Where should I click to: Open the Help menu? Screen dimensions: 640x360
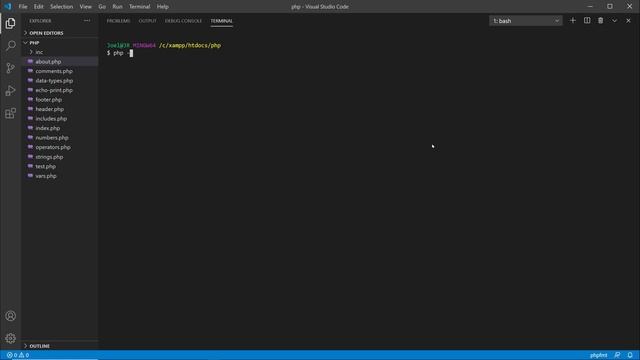coord(163,7)
